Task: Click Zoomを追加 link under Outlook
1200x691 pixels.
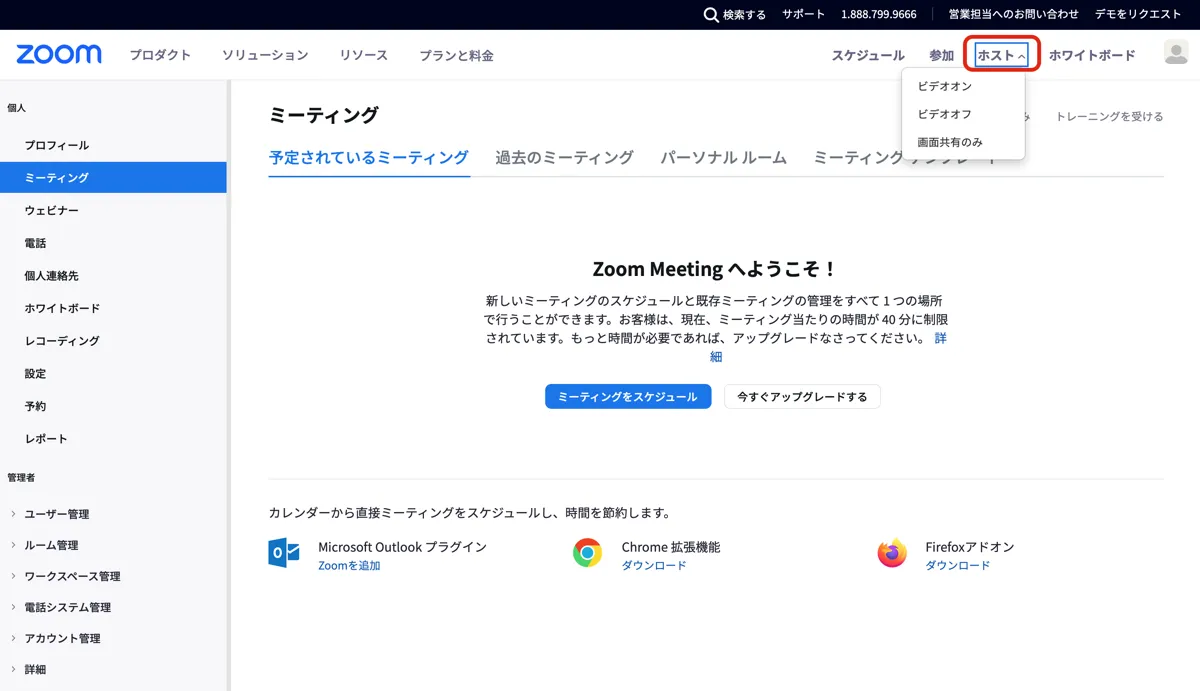Action: pyautogui.click(x=349, y=565)
